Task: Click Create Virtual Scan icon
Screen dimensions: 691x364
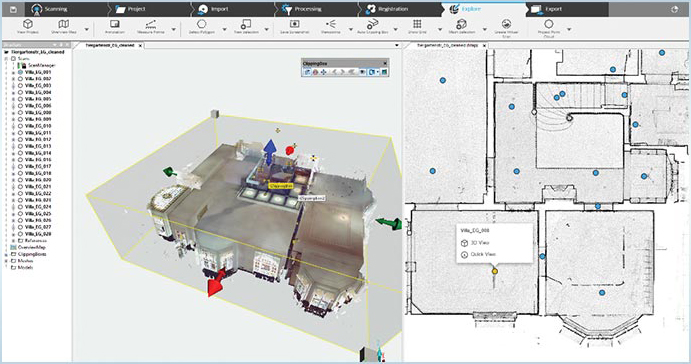Action: (506, 24)
